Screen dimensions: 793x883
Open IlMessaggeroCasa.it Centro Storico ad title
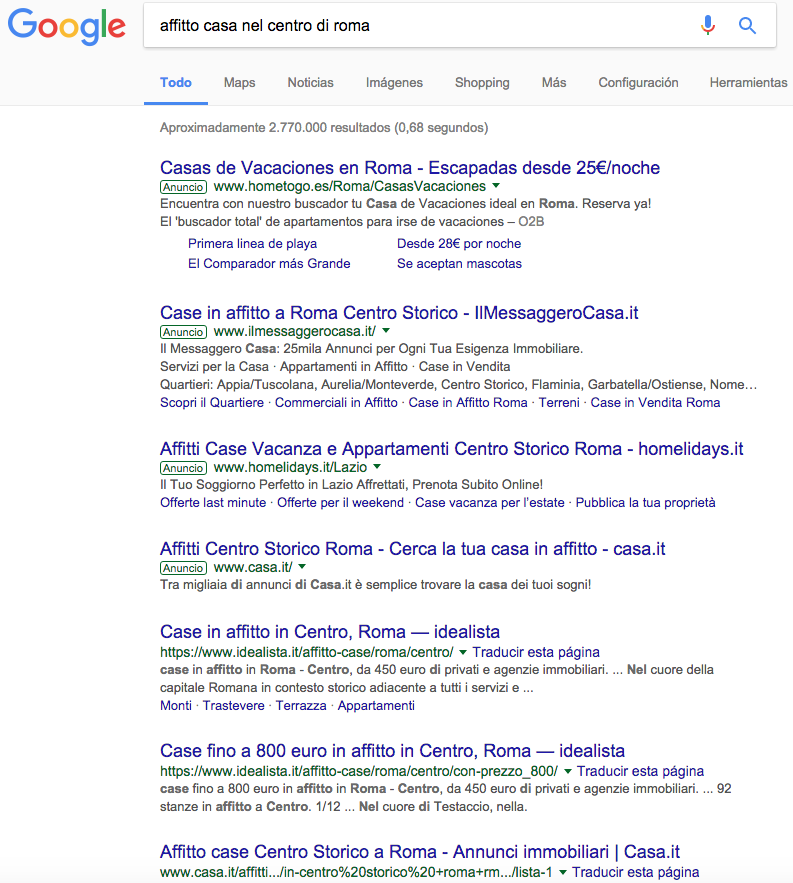(399, 313)
